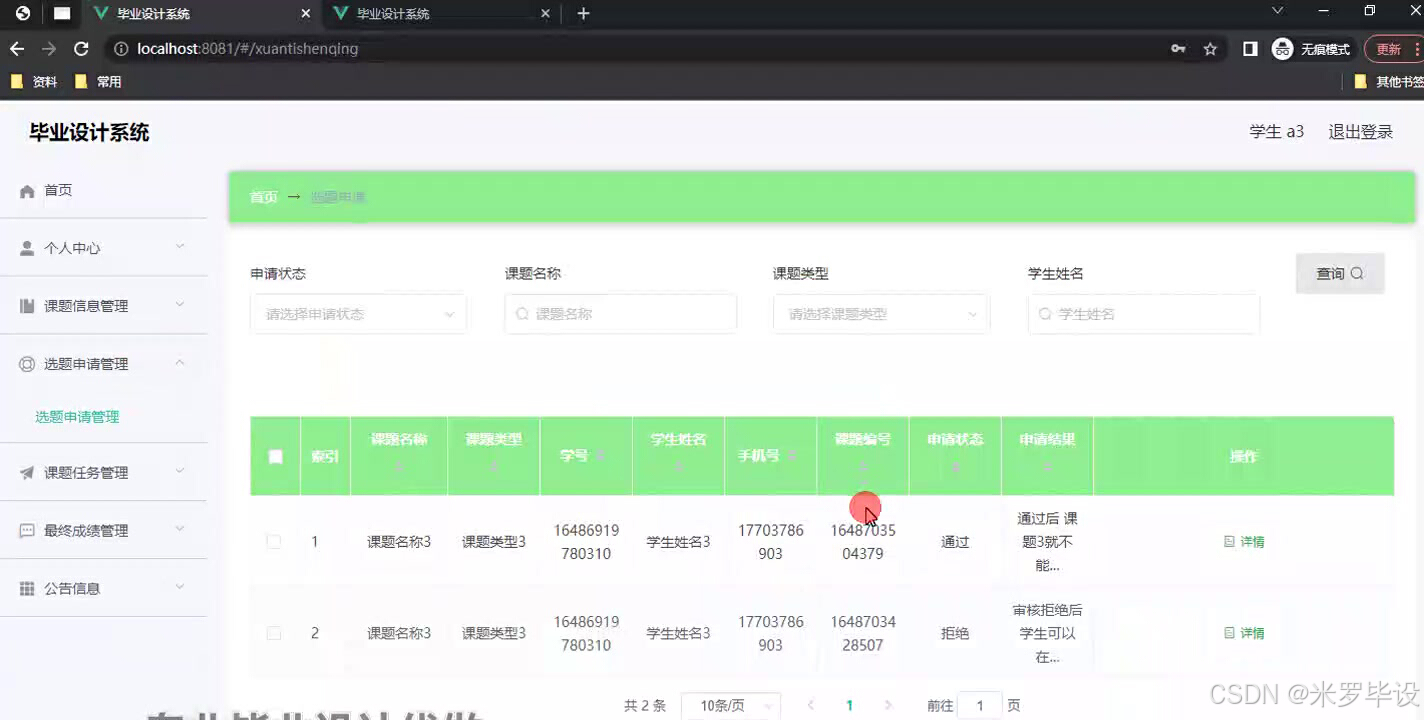Screen dimensions: 1424x720
Task: Open the 请选择申请状态 dropdown
Action: pos(358,313)
